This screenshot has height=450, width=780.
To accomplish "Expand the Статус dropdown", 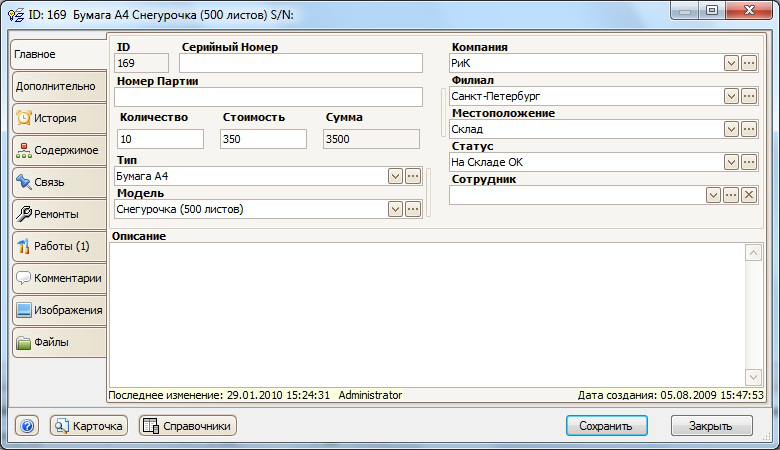I will click(x=731, y=162).
